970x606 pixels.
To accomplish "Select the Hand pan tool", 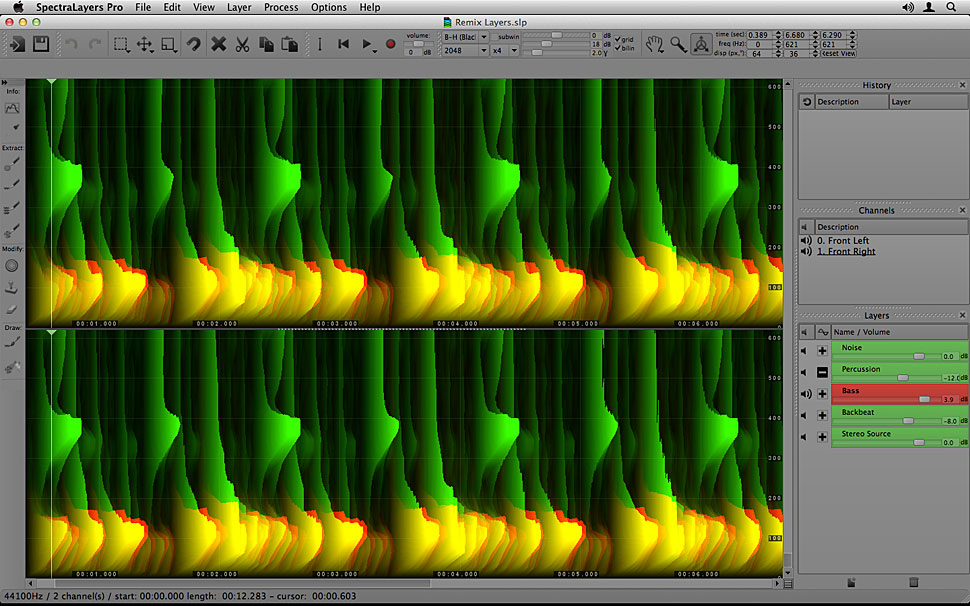I will point(655,43).
